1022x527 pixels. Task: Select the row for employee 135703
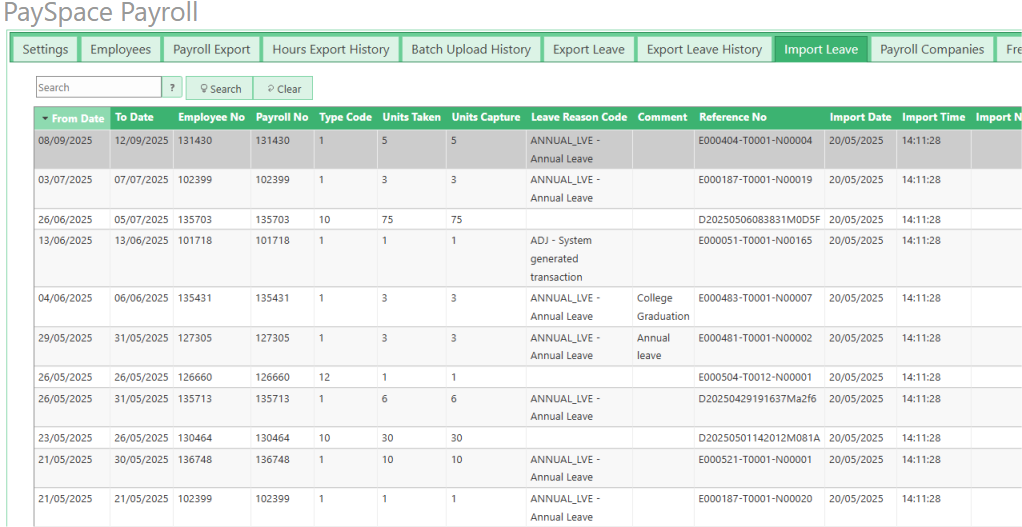point(196,219)
